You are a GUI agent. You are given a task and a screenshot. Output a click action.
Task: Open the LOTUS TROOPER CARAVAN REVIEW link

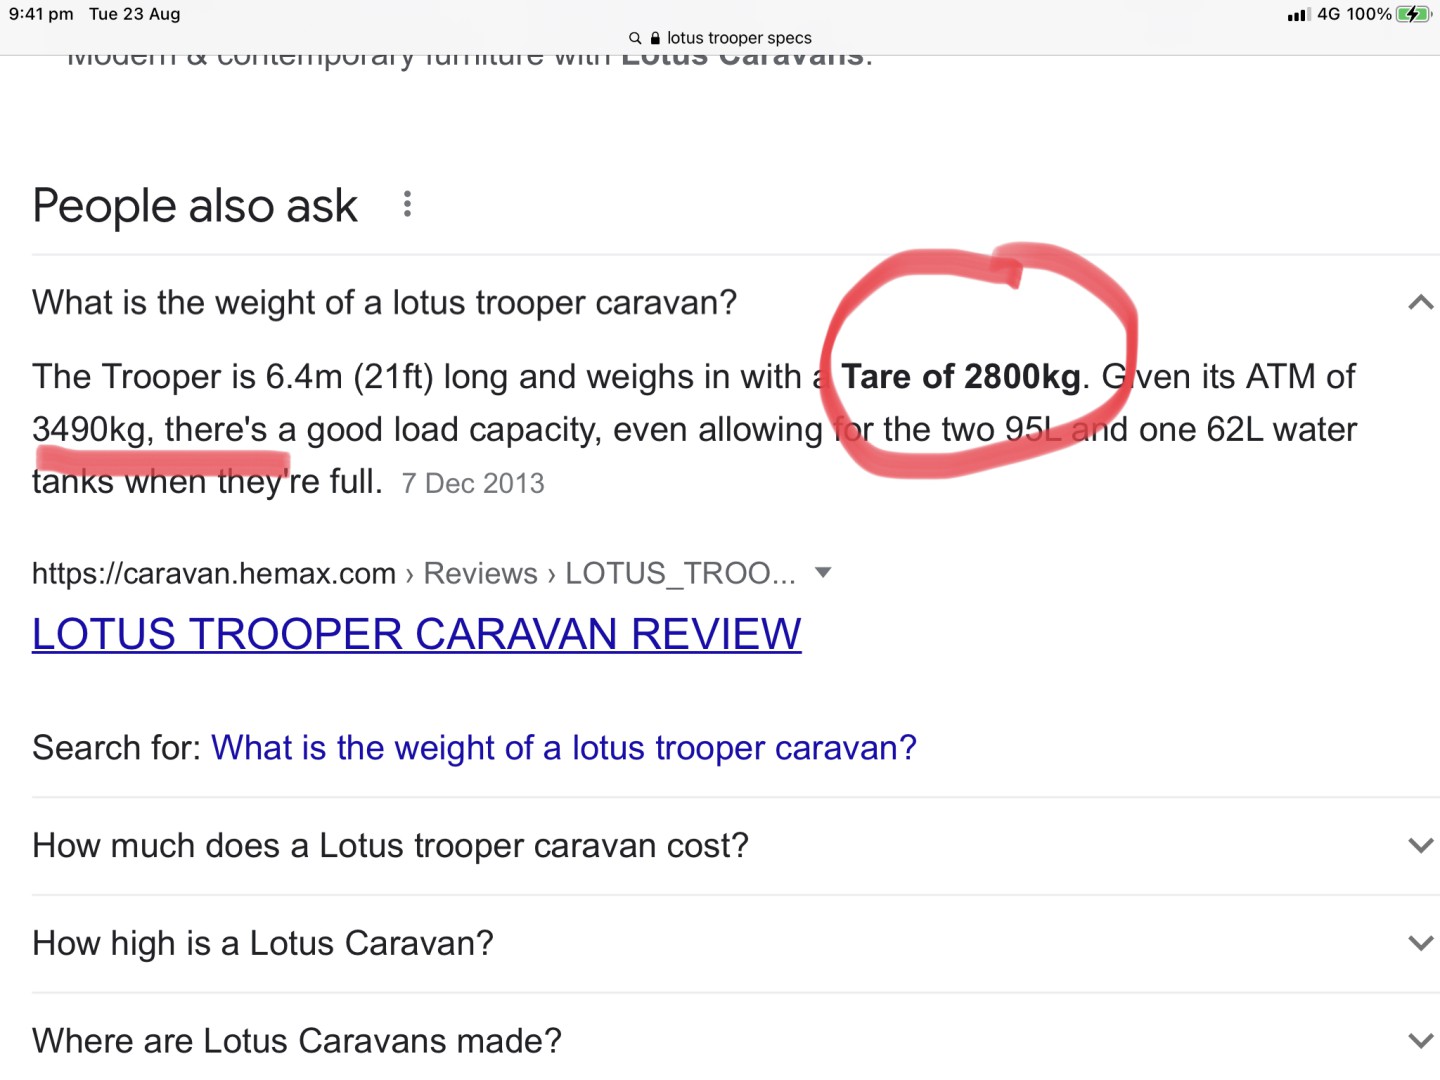coord(416,634)
